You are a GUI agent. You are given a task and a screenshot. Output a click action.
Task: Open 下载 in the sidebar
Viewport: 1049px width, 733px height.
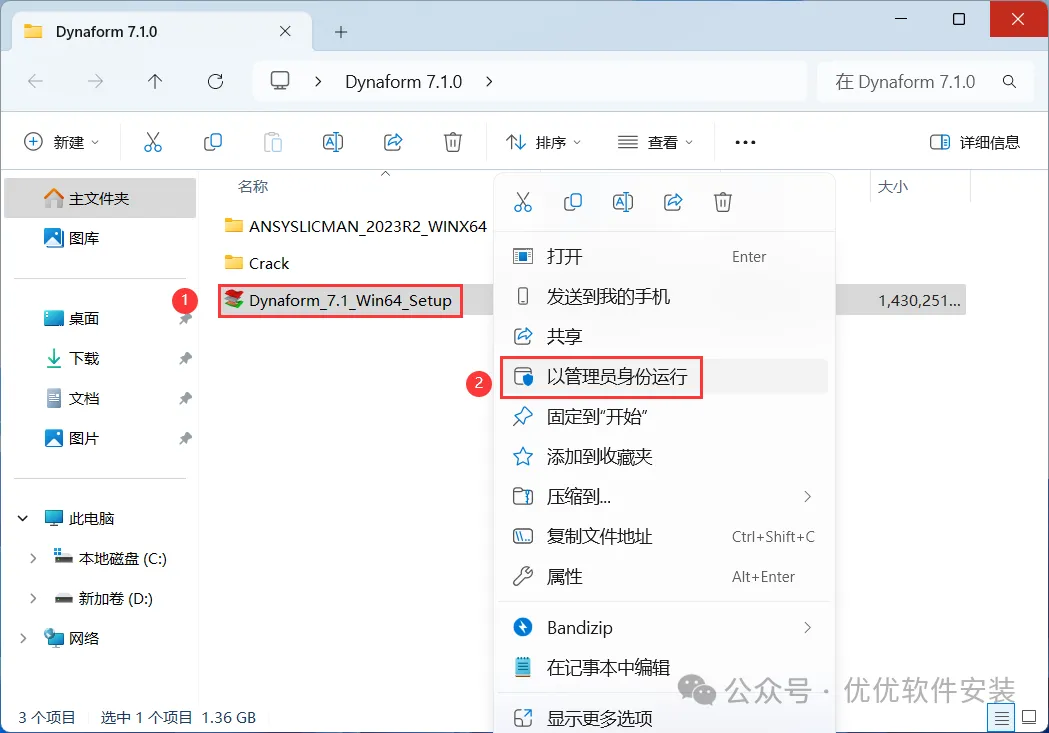click(100, 358)
